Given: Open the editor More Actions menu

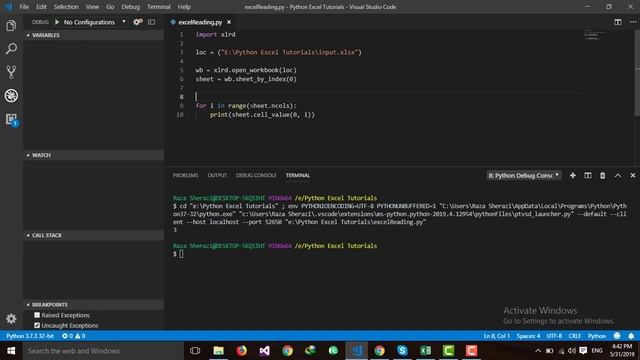Looking at the screenshot, I should point(633,22).
